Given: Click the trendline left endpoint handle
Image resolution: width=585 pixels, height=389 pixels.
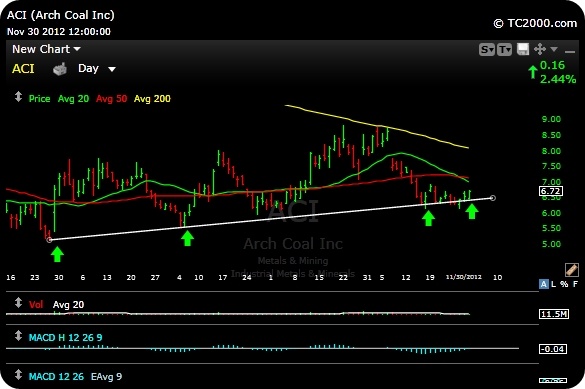Looking at the screenshot, I should pos(49,240).
